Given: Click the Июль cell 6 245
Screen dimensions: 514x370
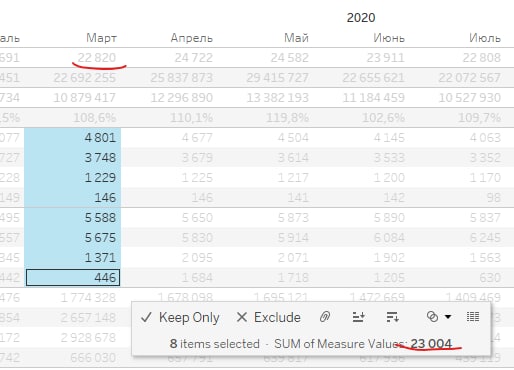Looking at the screenshot, I should (x=485, y=238).
